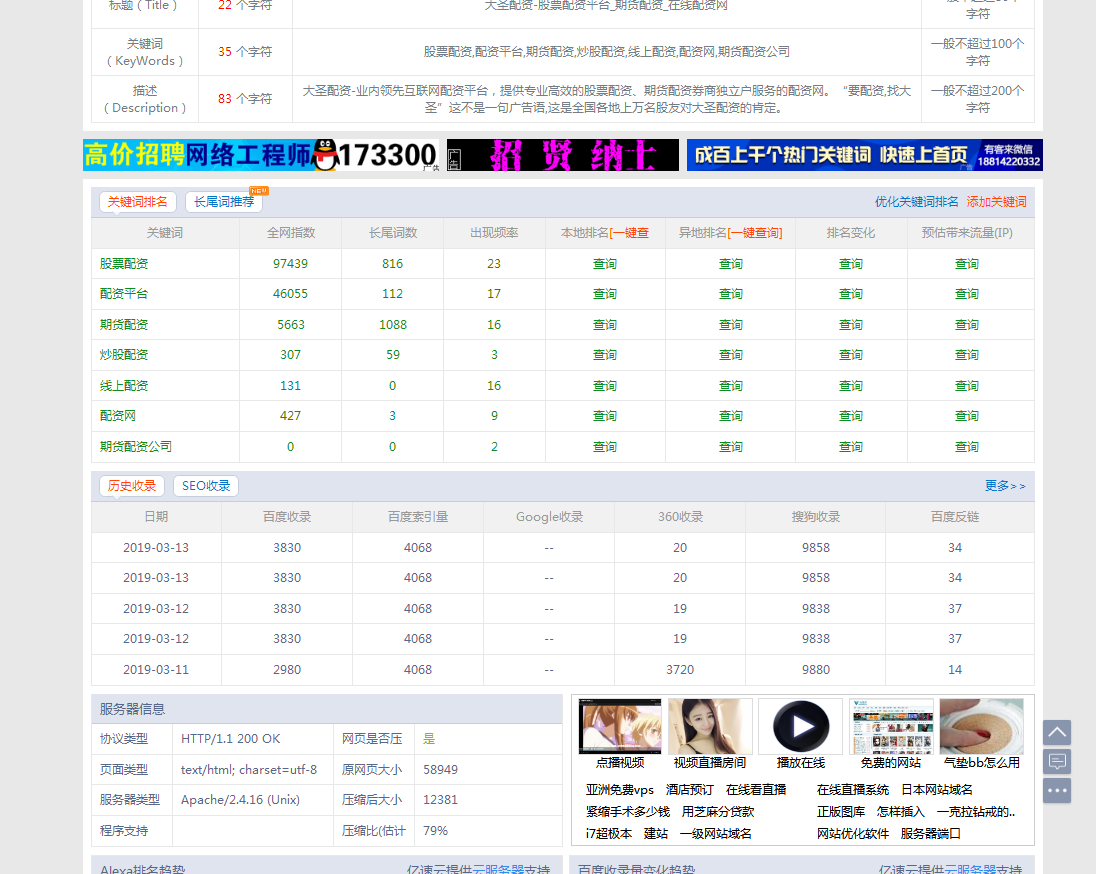Viewport: 1096px width, 874px height.
Task: Click 云服务器 link under Alexa排名趋势
Action: tap(498, 869)
